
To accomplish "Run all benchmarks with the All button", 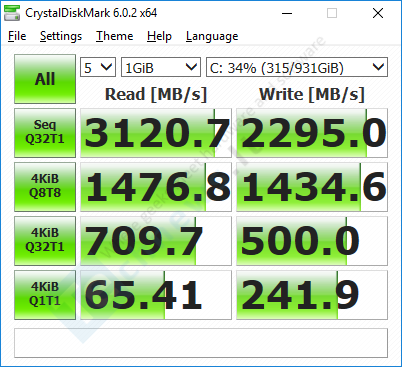I will pos(45,79).
